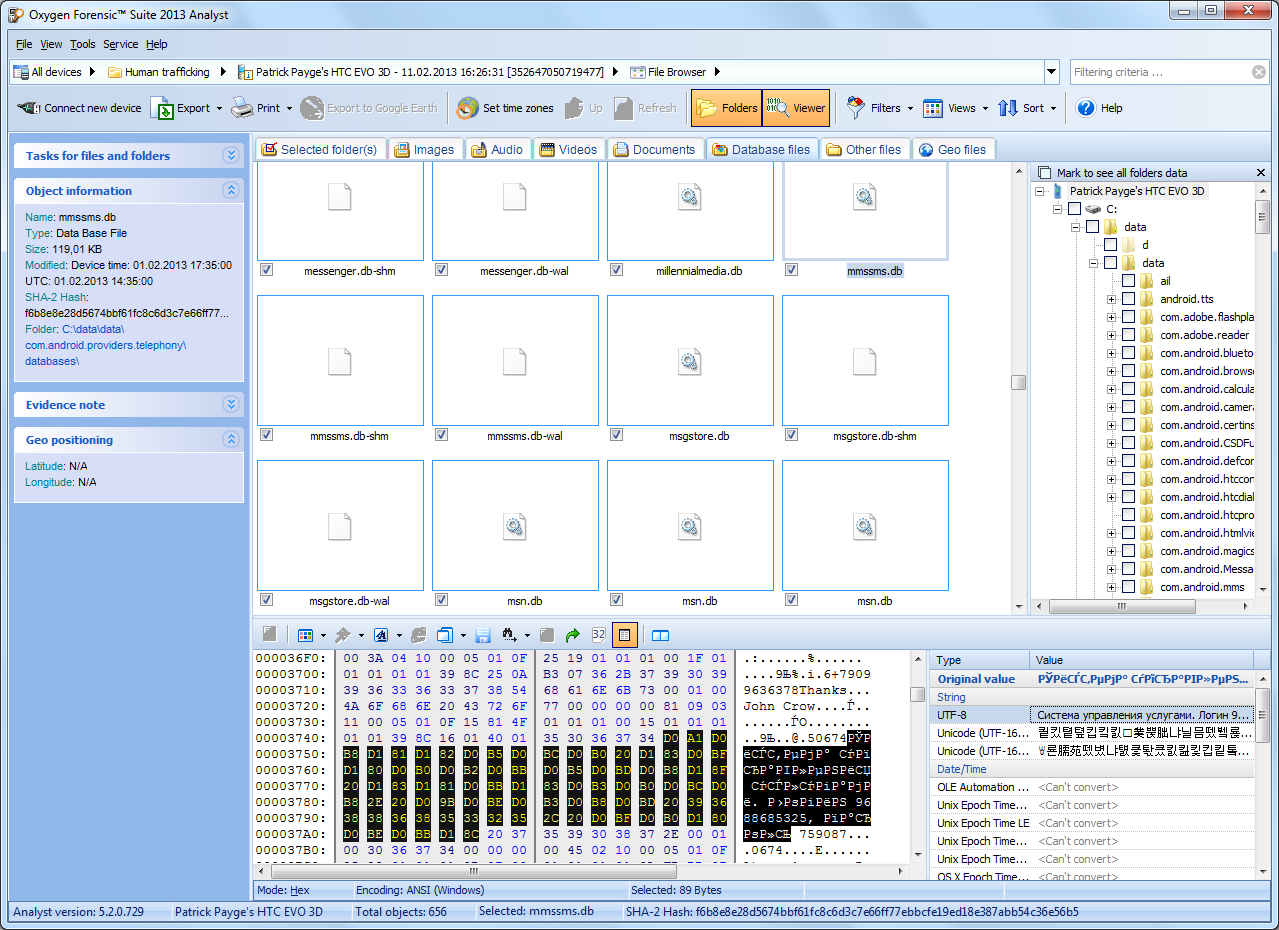The image size is (1279, 930).
Task: Click the Up navigation icon
Action: [574, 108]
